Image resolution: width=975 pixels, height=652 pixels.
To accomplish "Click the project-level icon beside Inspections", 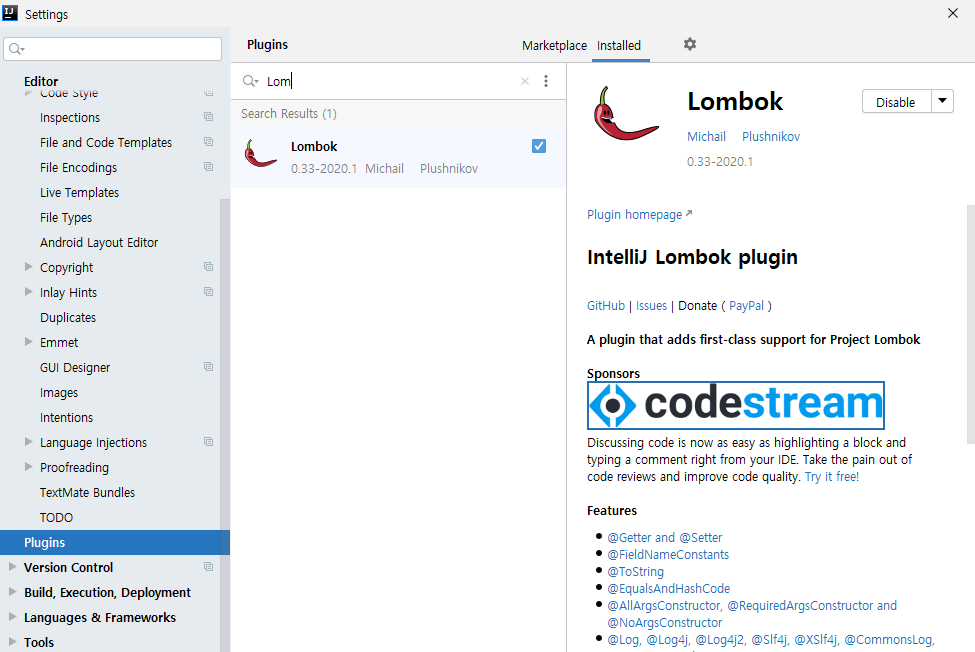I will pos(208,117).
